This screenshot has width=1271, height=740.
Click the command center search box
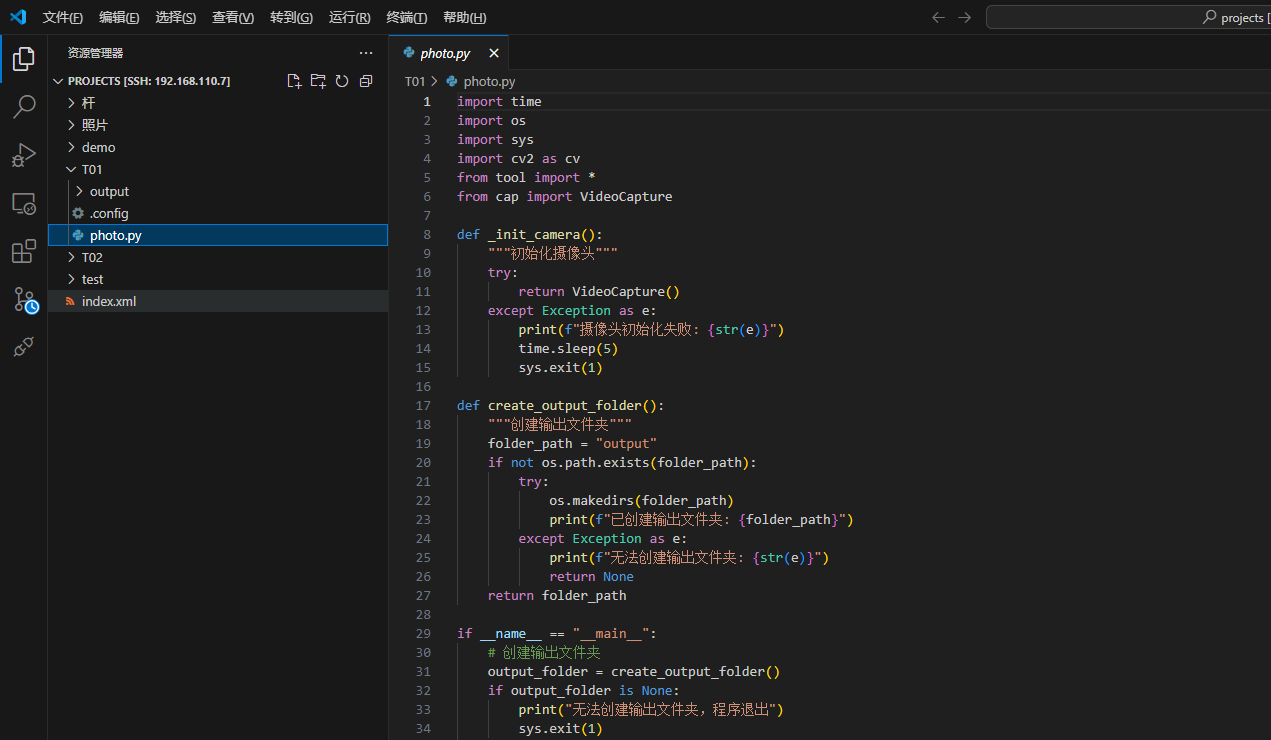1128,17
